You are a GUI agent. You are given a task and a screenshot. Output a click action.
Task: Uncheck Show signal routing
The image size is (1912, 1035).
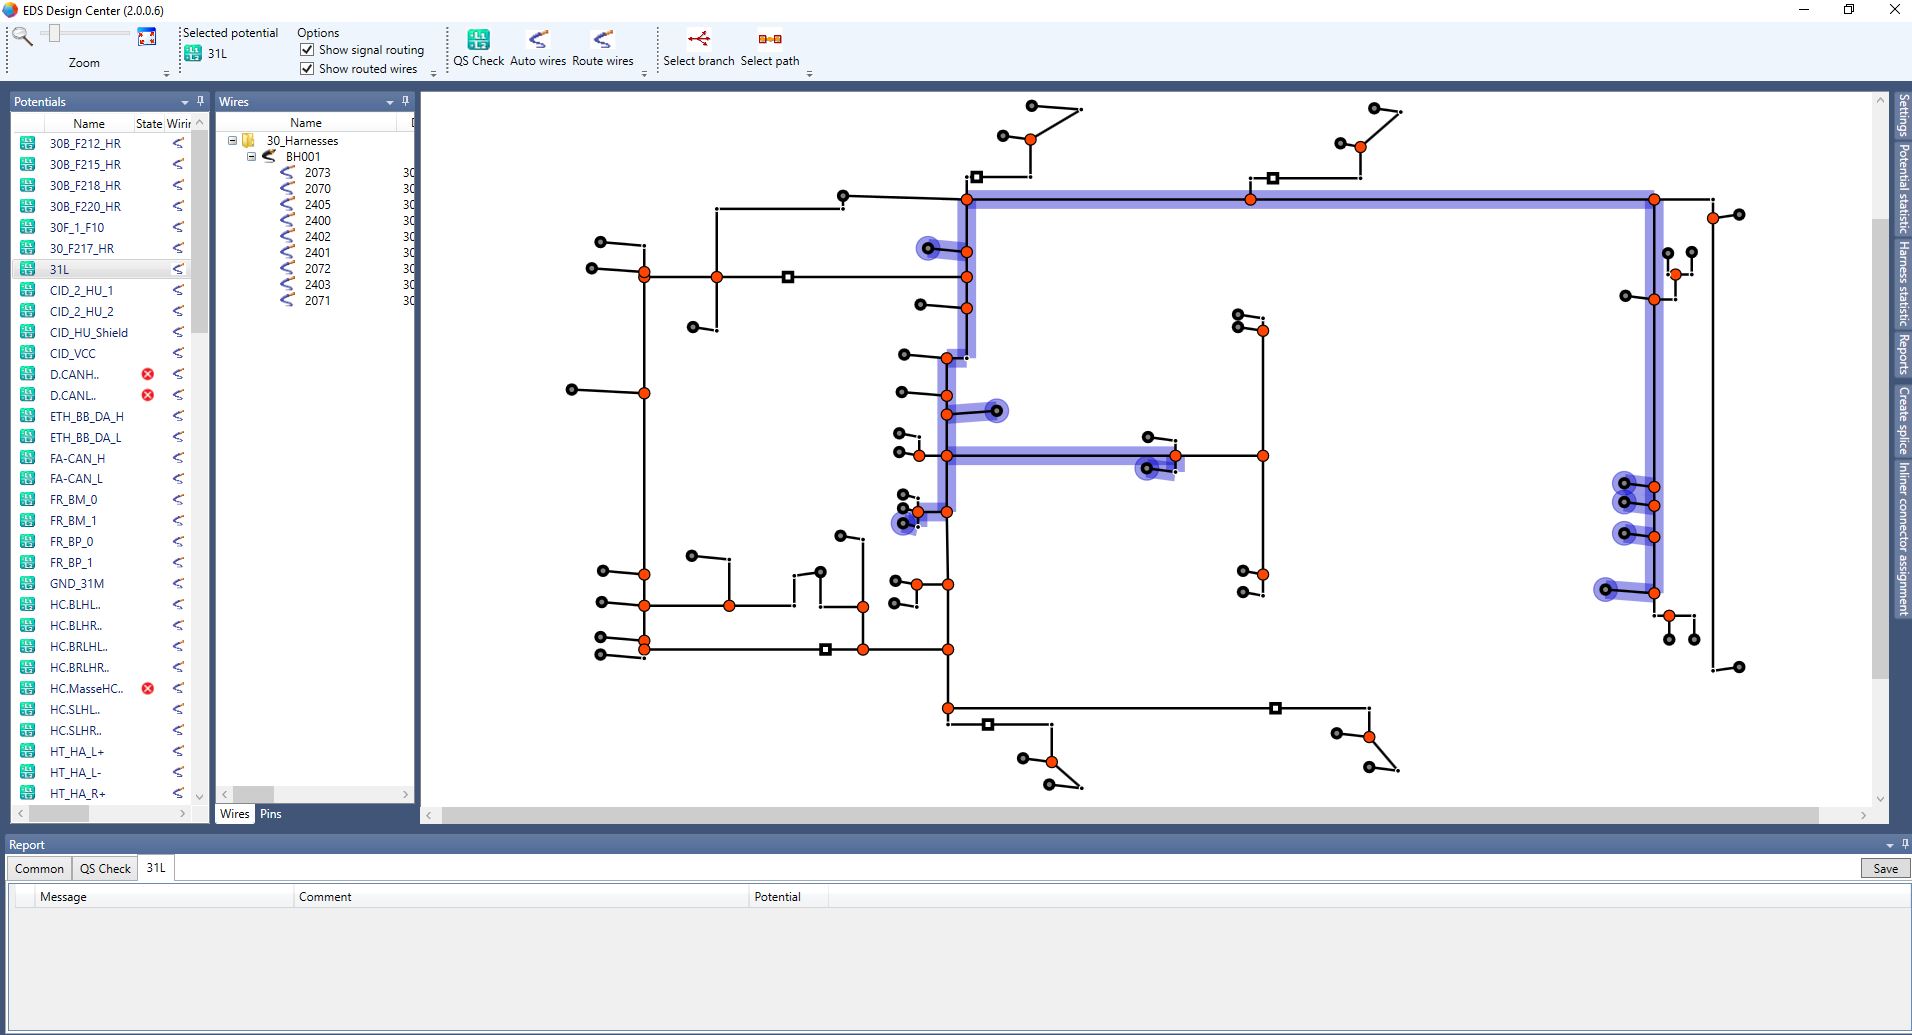(x=307, y=50)
